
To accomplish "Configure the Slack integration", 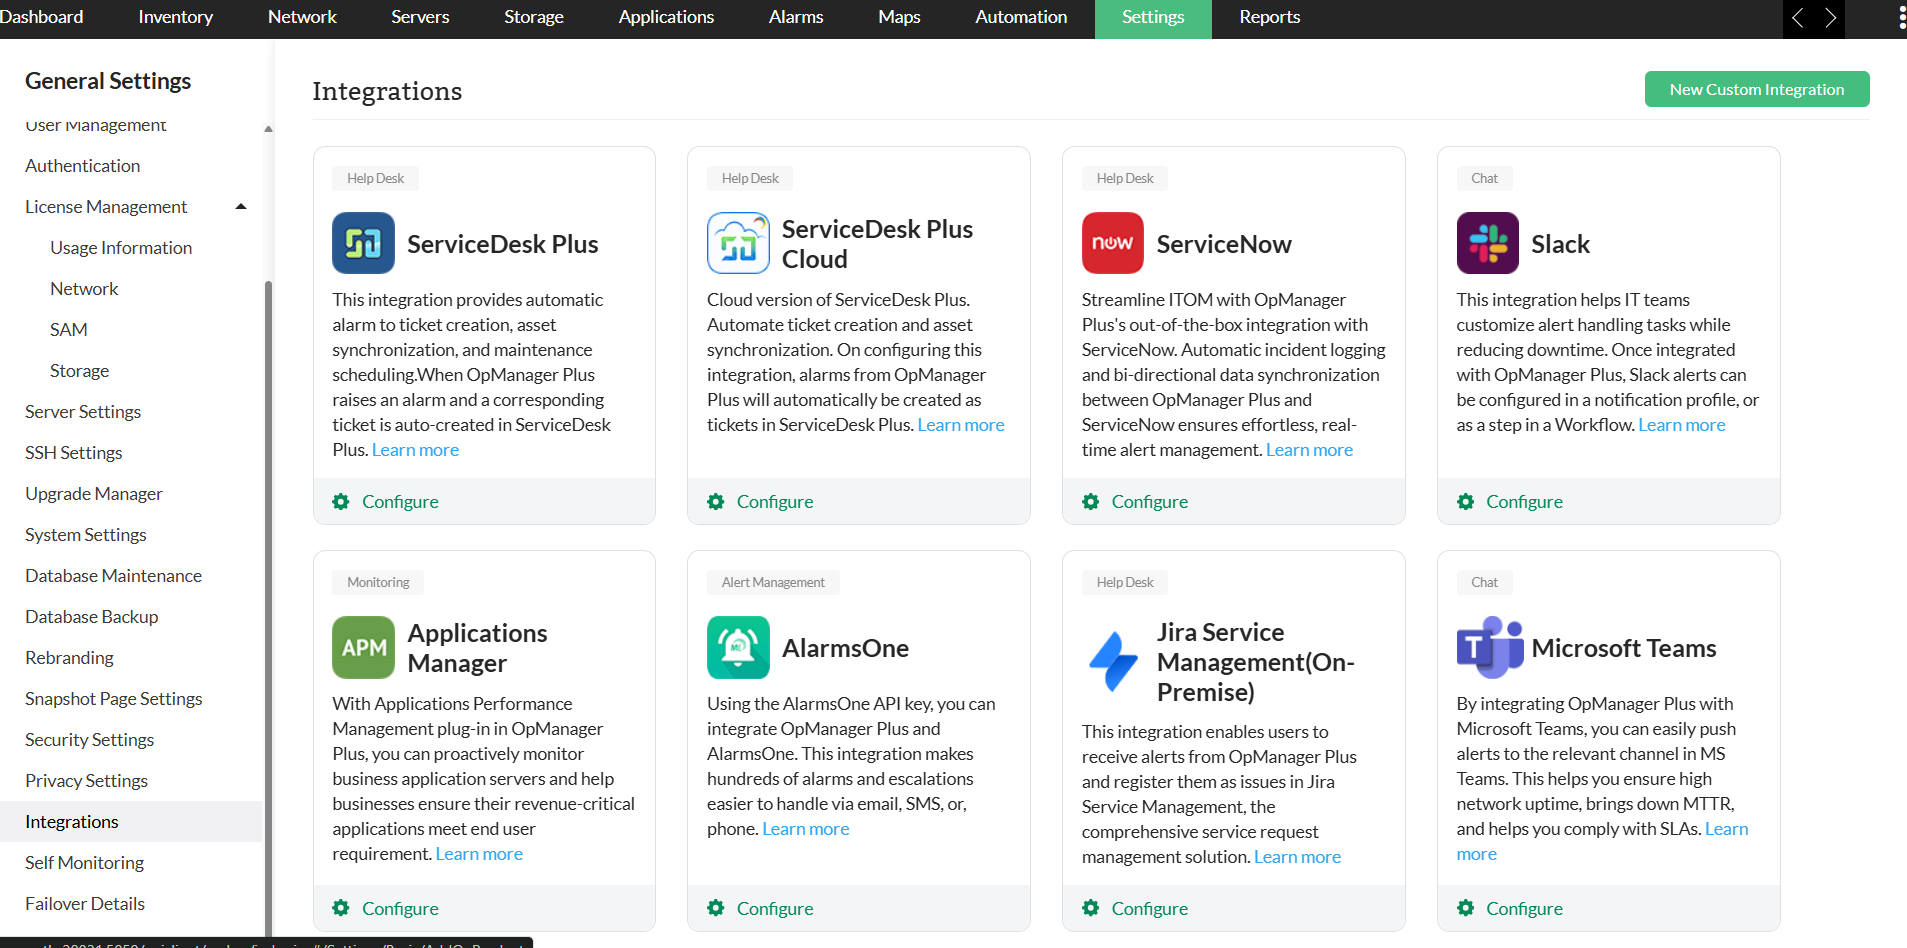I will (x=1524, y=501).
